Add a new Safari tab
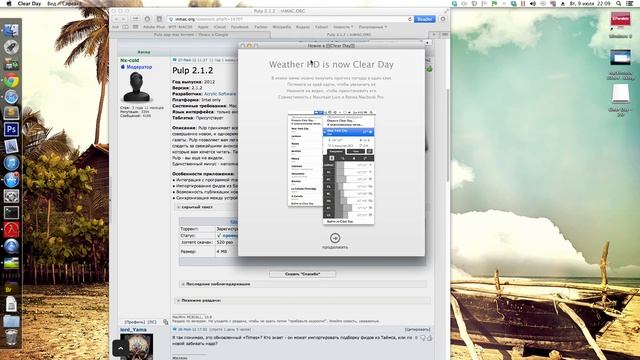Image resolution: width=640 pixels, height=360 pixels. pyautogui.click(x=434, y=35)
